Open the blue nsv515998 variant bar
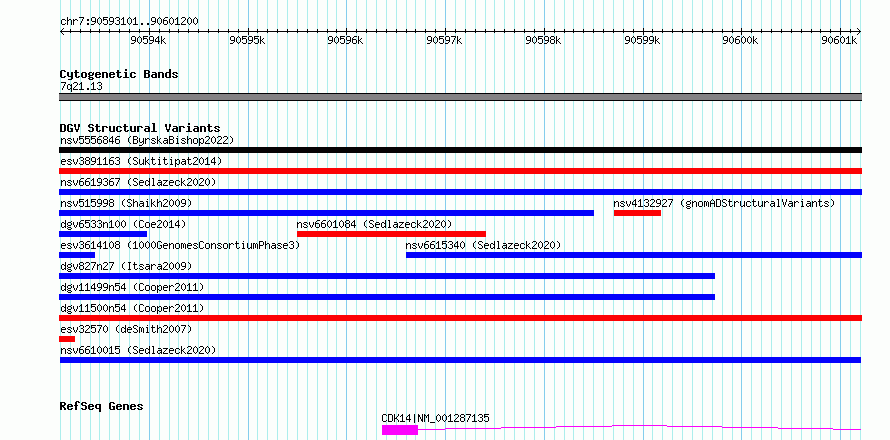This screenshot has height=440, width=890. 326,213
